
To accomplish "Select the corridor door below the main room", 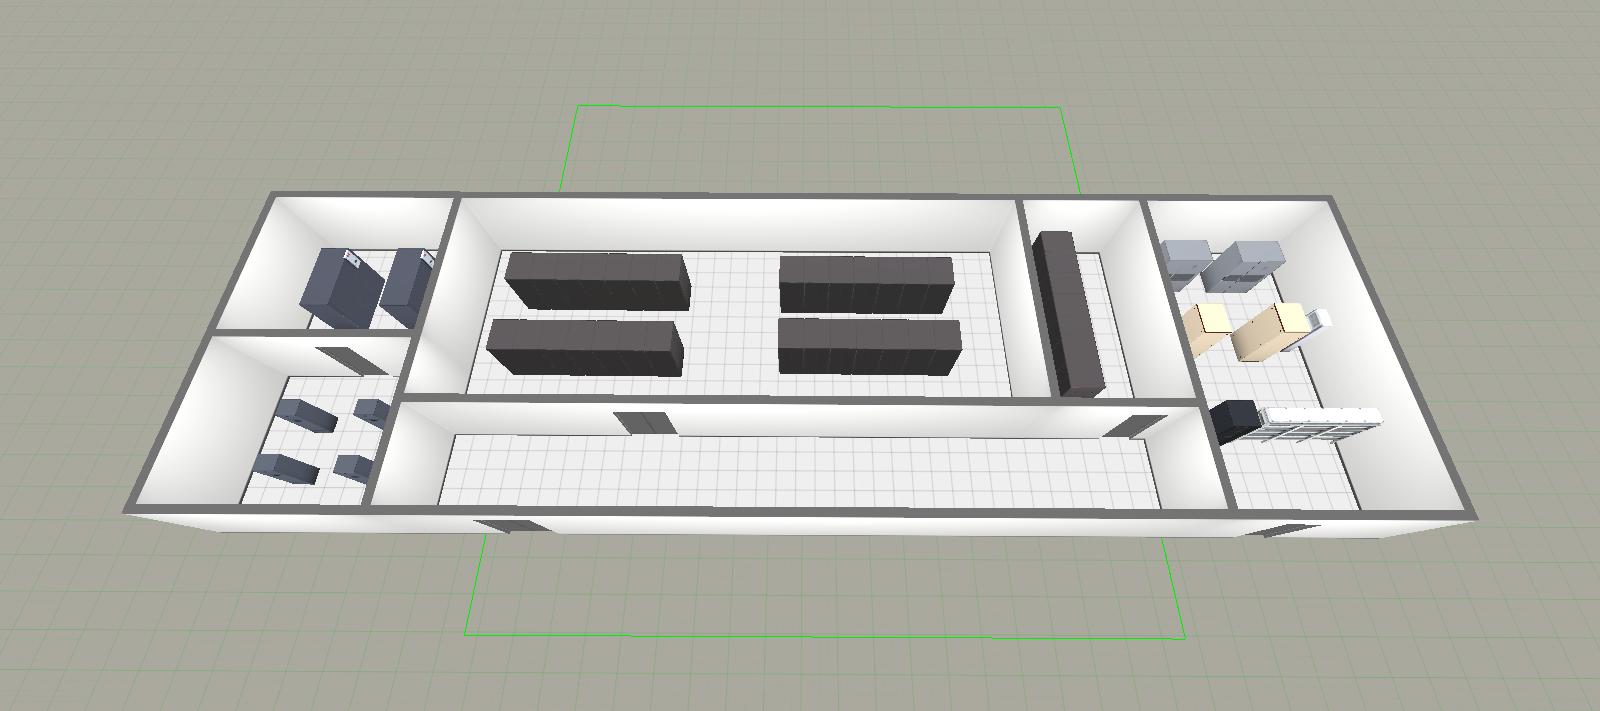I will 642,422.
